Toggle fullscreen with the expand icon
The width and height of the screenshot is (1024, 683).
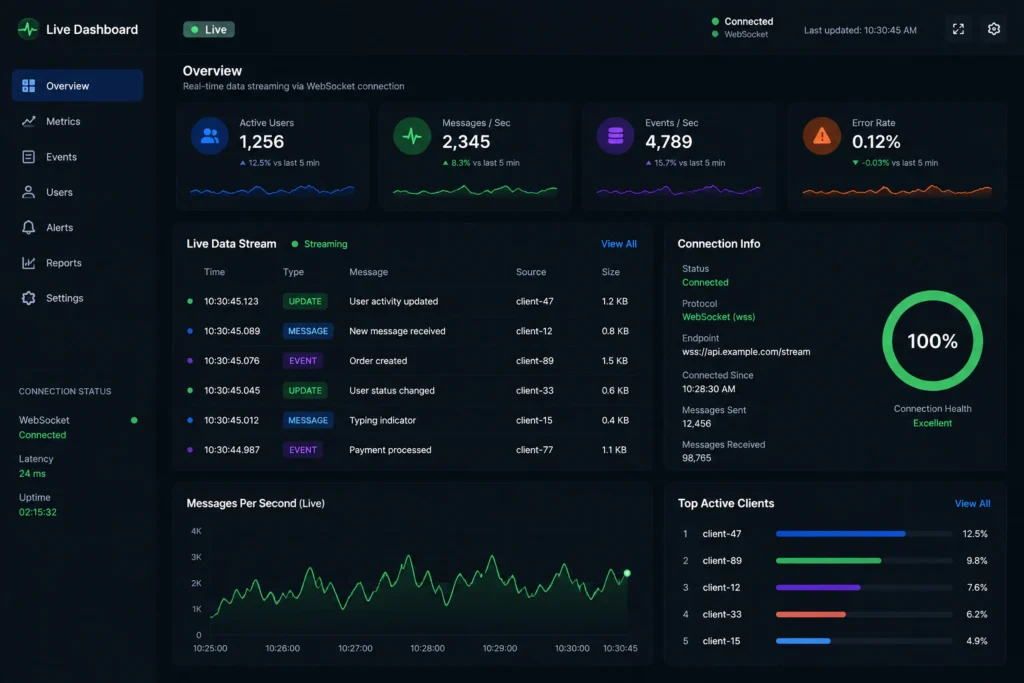click(x=958, y=29)
